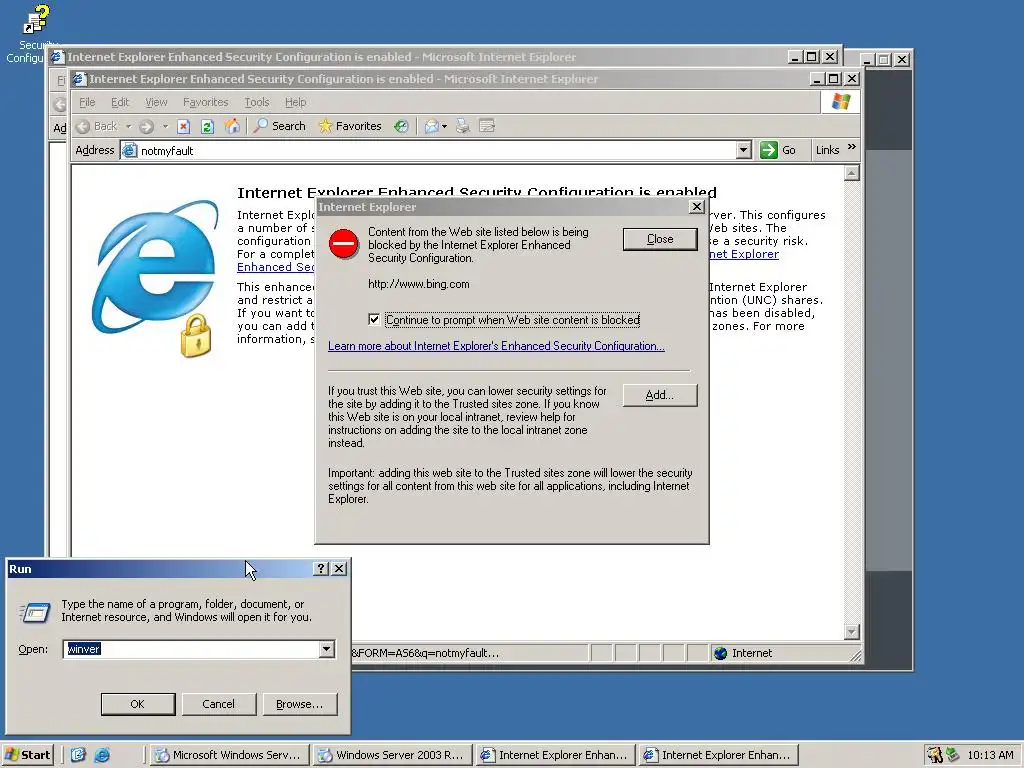This screenshot has width=1024, height=768.
Task: Open the Help menu
Action: tap(295, 103)
